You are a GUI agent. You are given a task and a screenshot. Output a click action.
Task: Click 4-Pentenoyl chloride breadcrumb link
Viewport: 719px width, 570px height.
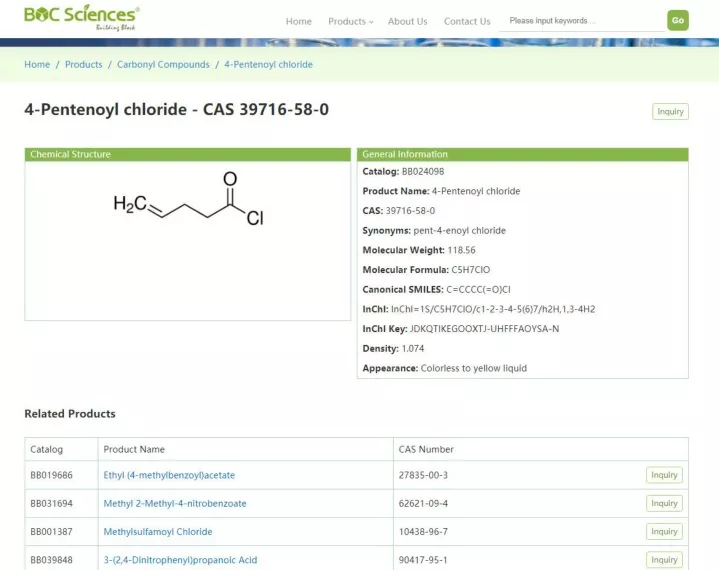pyautogui.click(x=268, y=65)
